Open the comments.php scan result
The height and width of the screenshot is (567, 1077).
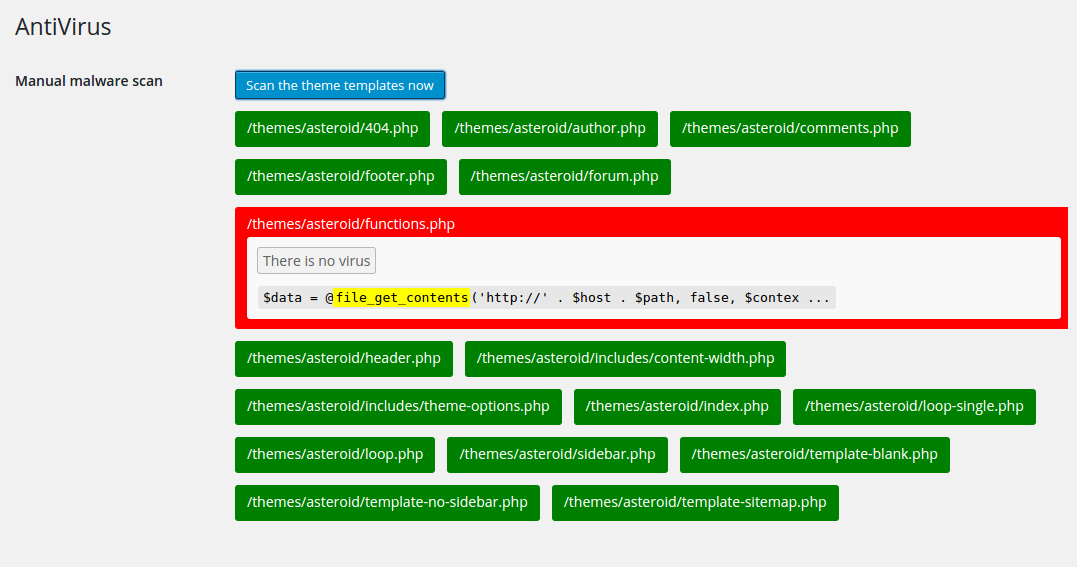click(x=790, y=128)
